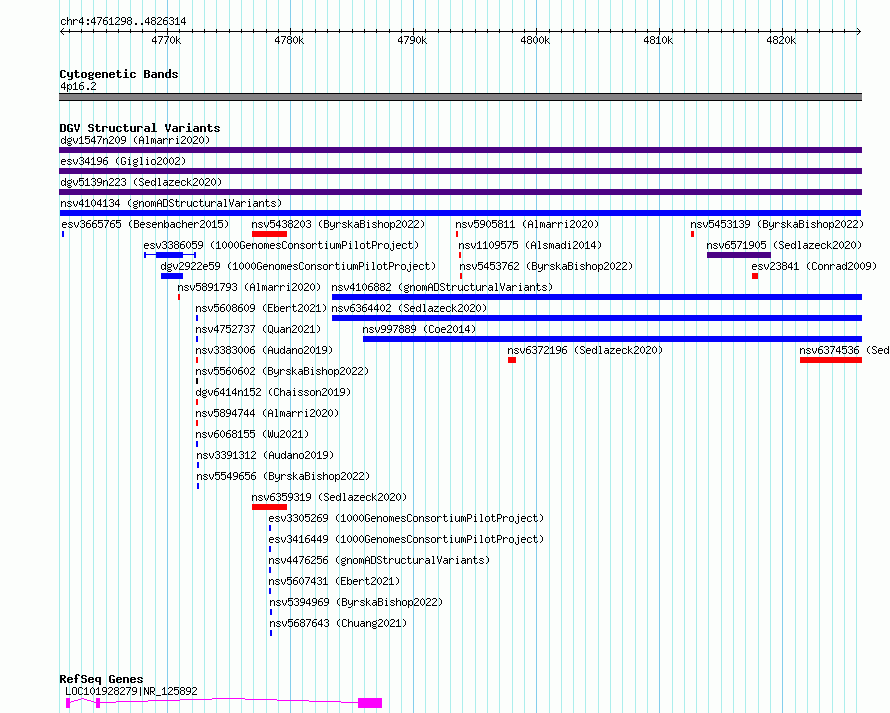Open variant dgv1547n209 (Almarri2020)

tap(135, 140)
